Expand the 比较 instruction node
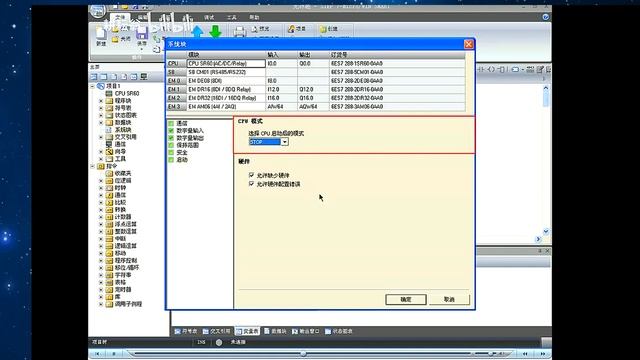 [101, 202]
